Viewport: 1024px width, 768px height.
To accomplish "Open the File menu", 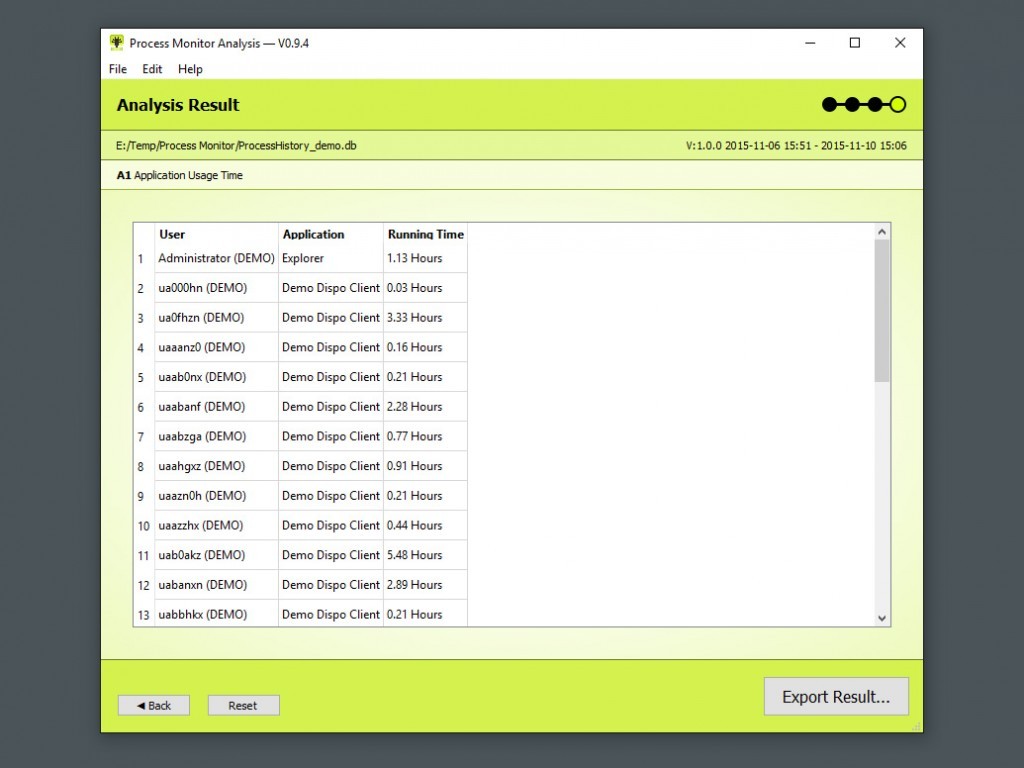I will (118, 69).
